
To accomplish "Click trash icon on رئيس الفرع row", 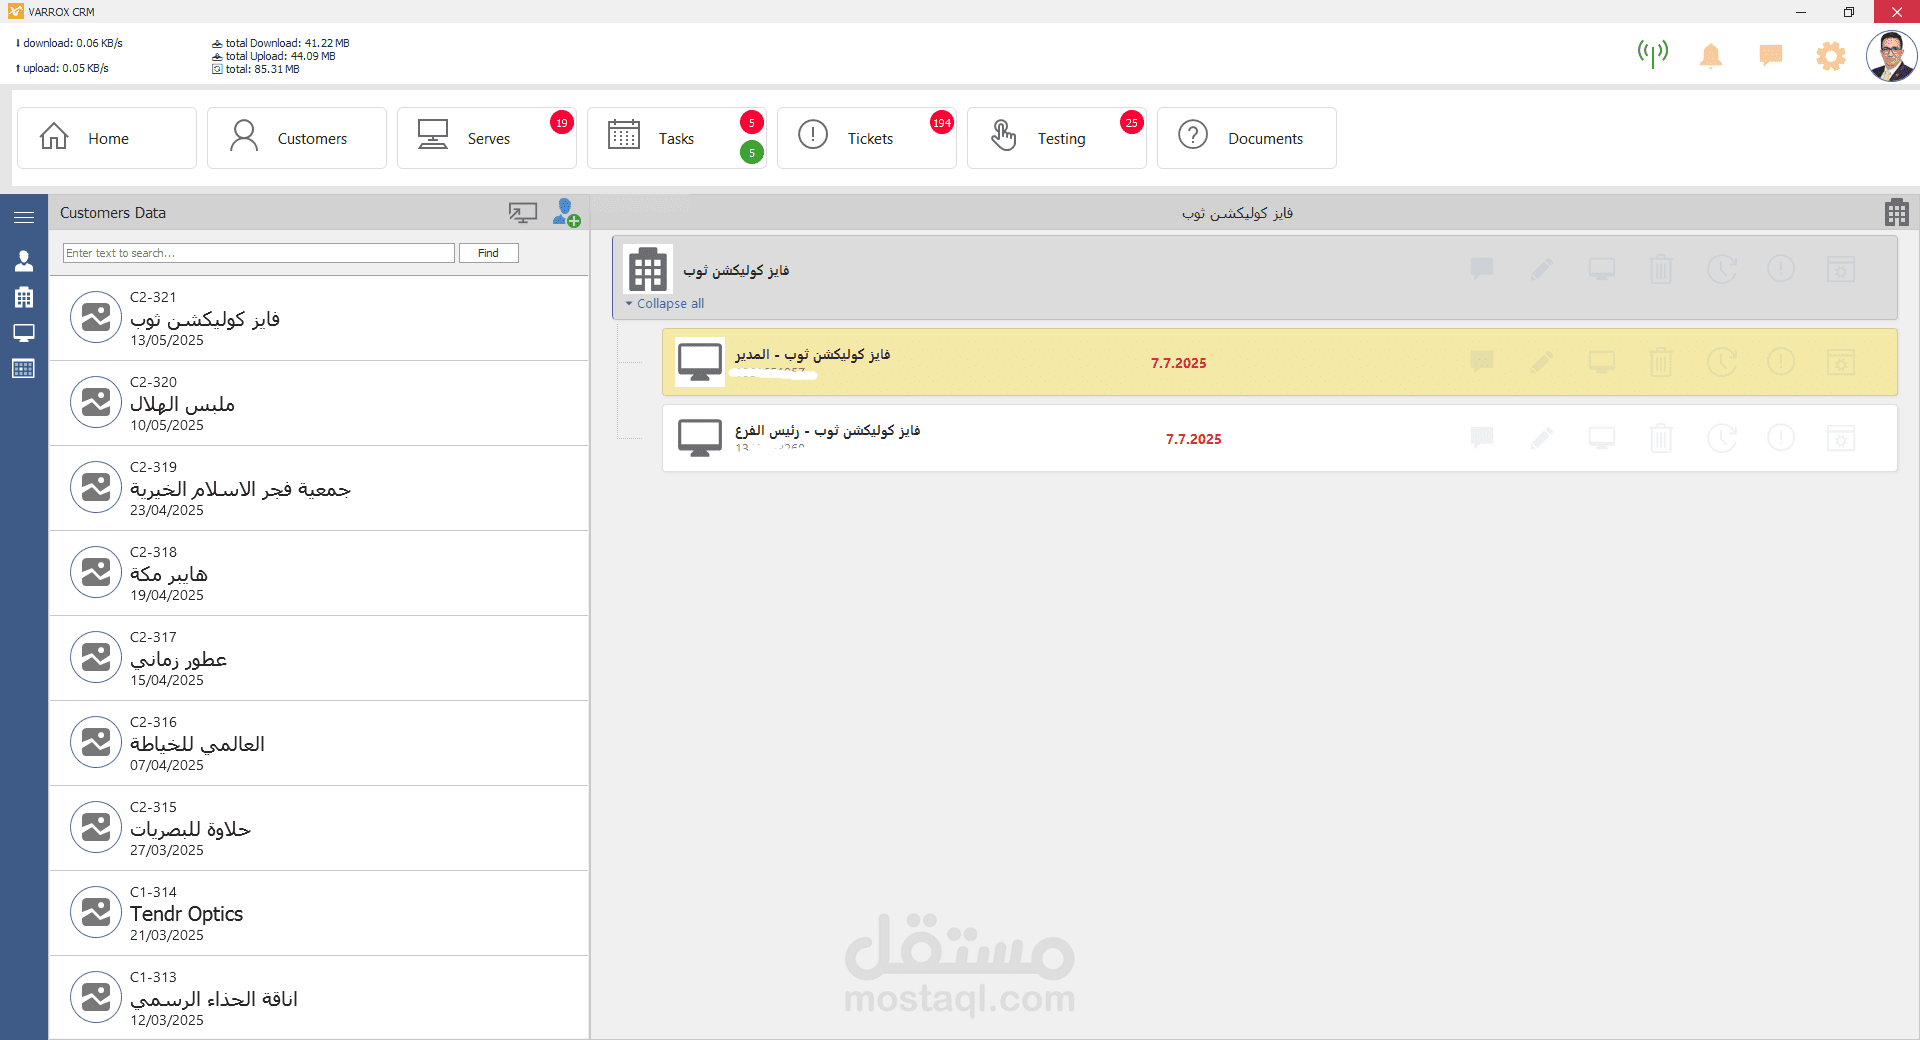I will click(x=1661, y=437).
